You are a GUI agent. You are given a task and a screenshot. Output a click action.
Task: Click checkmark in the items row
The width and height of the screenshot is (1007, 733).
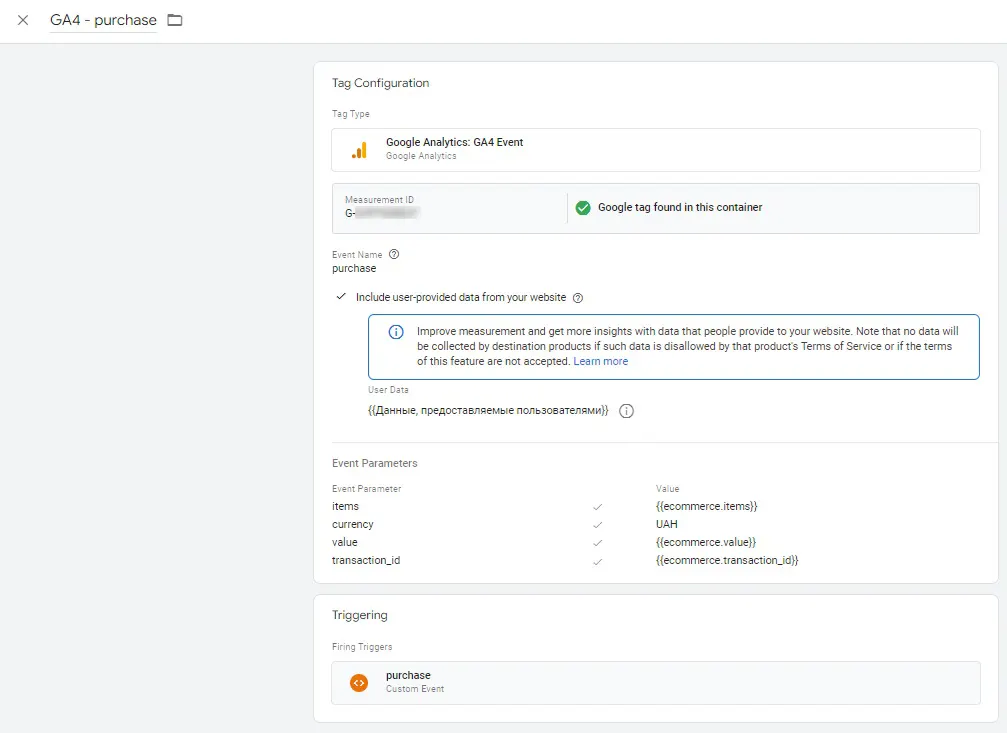pos(597,507)
